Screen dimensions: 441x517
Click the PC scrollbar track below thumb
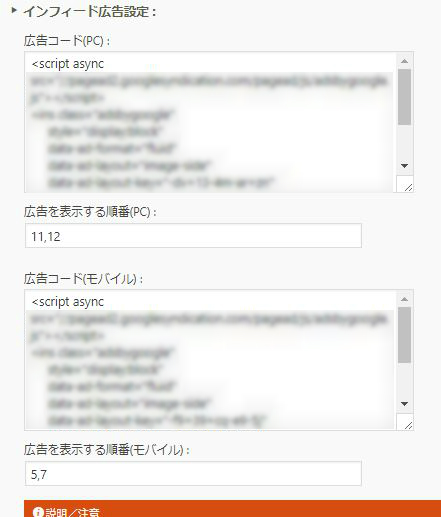coord(405,142)
